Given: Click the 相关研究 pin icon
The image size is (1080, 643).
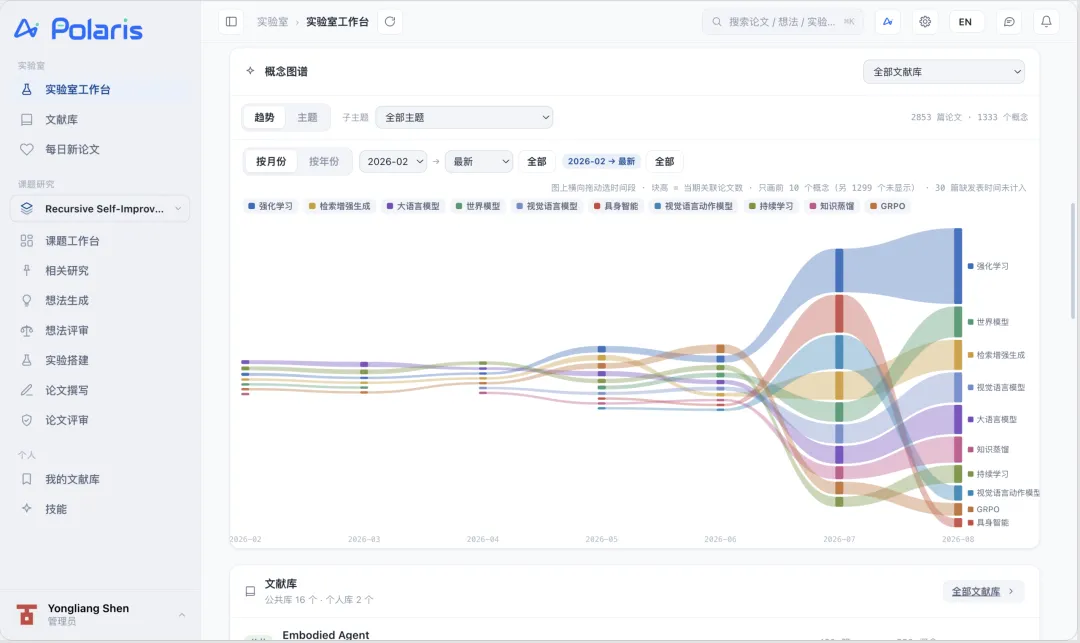Looking at the screenshot, I should [26, 271].
